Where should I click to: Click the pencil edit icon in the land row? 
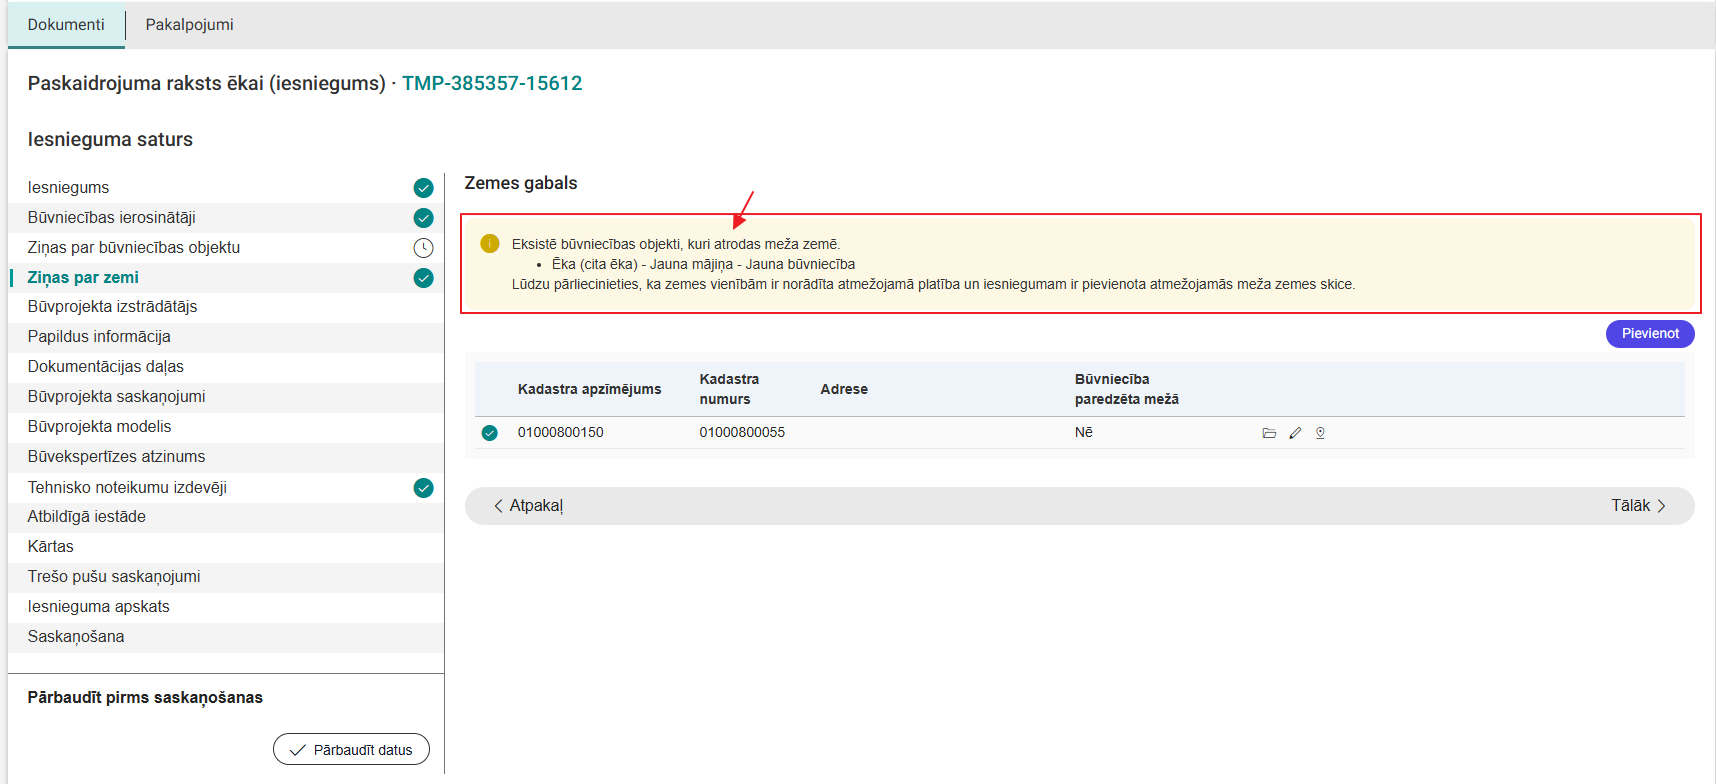tap(1295, 433)
